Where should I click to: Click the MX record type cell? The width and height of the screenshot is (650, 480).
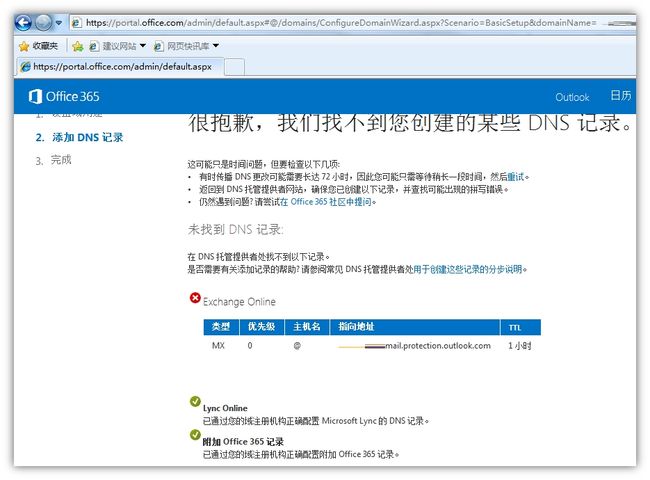[x=218, y=345]
